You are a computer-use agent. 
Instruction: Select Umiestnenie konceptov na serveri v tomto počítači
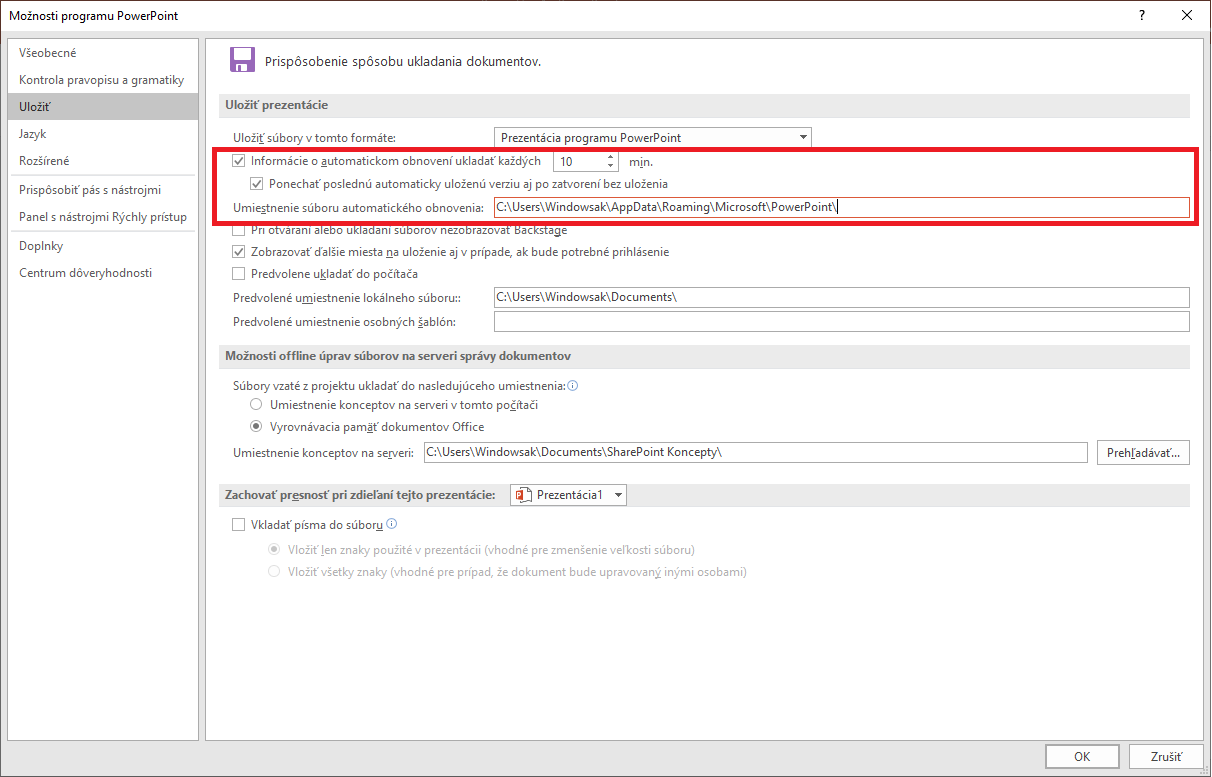point(257,405)
